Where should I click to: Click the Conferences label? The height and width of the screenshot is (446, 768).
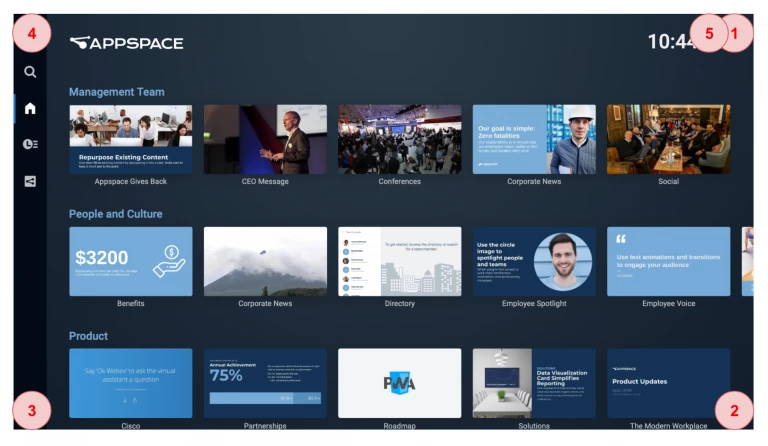click(x=400, y=182)
